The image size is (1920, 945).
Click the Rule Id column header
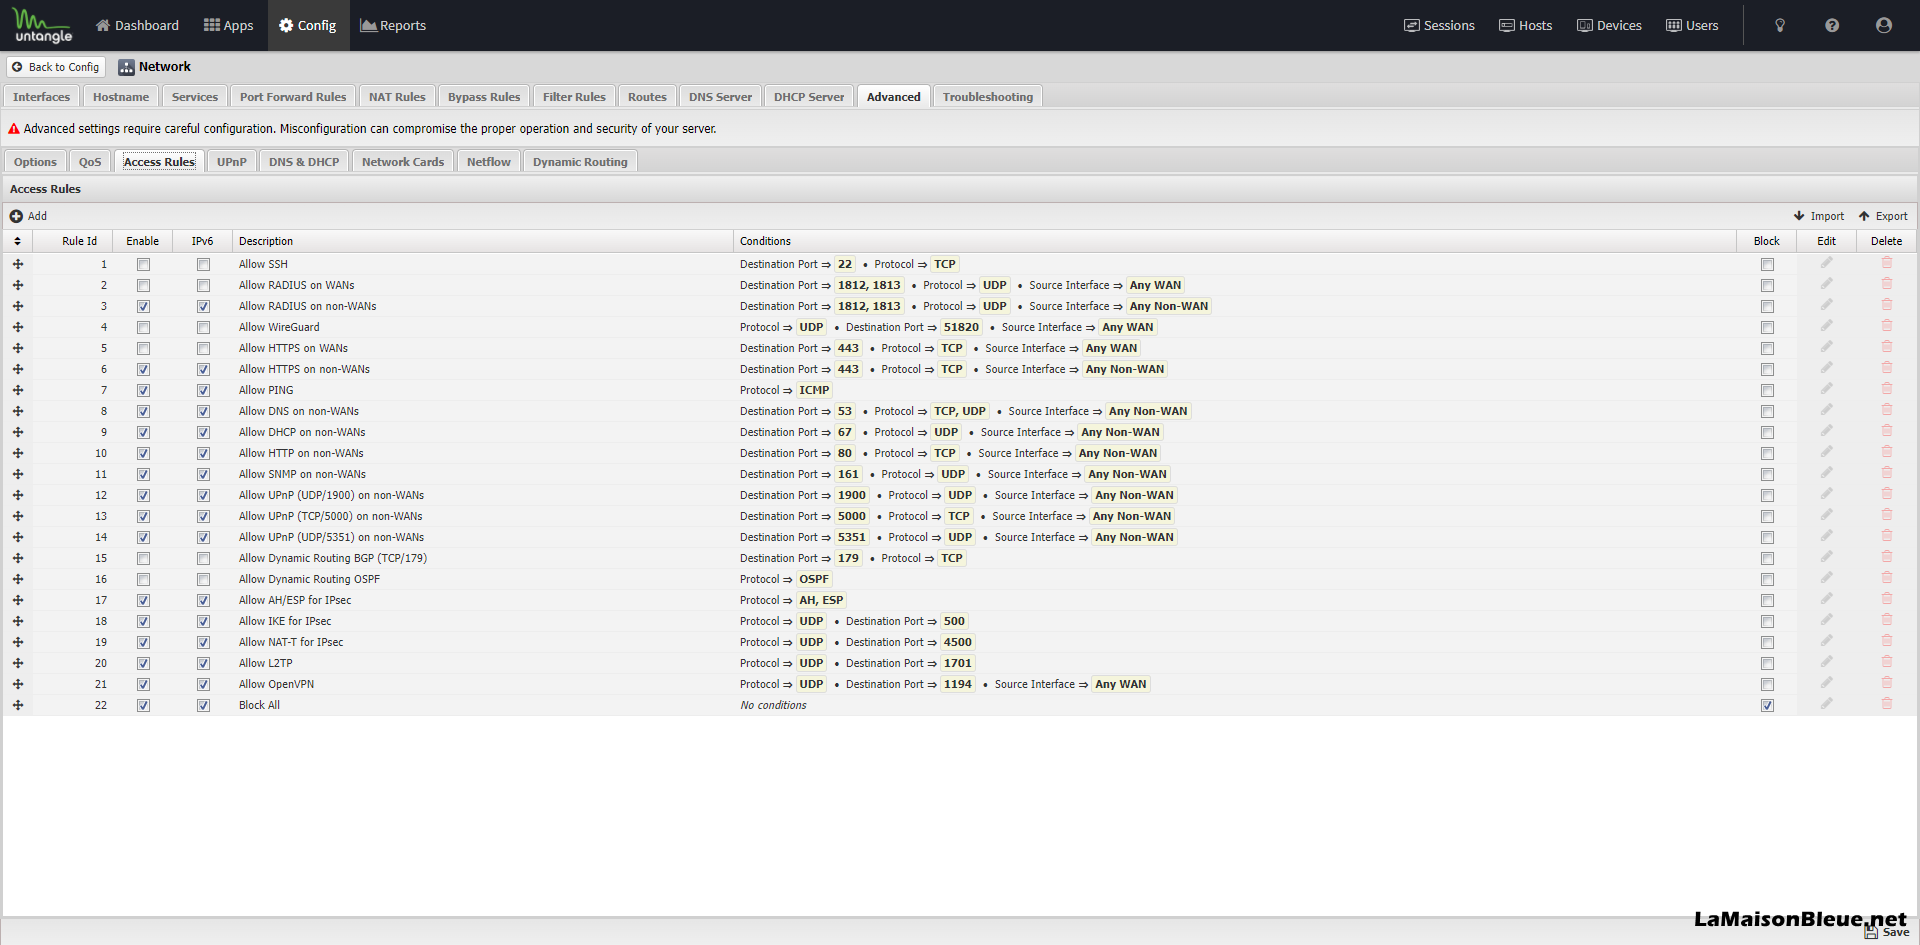click(79, 241)
